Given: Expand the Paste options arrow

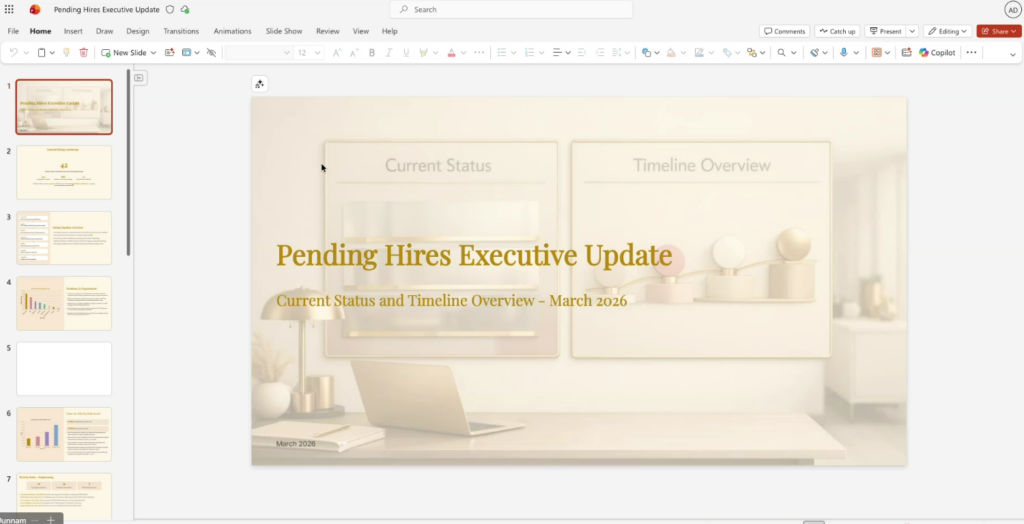Looking at the screenshot, I should click(x=52, y=52).
